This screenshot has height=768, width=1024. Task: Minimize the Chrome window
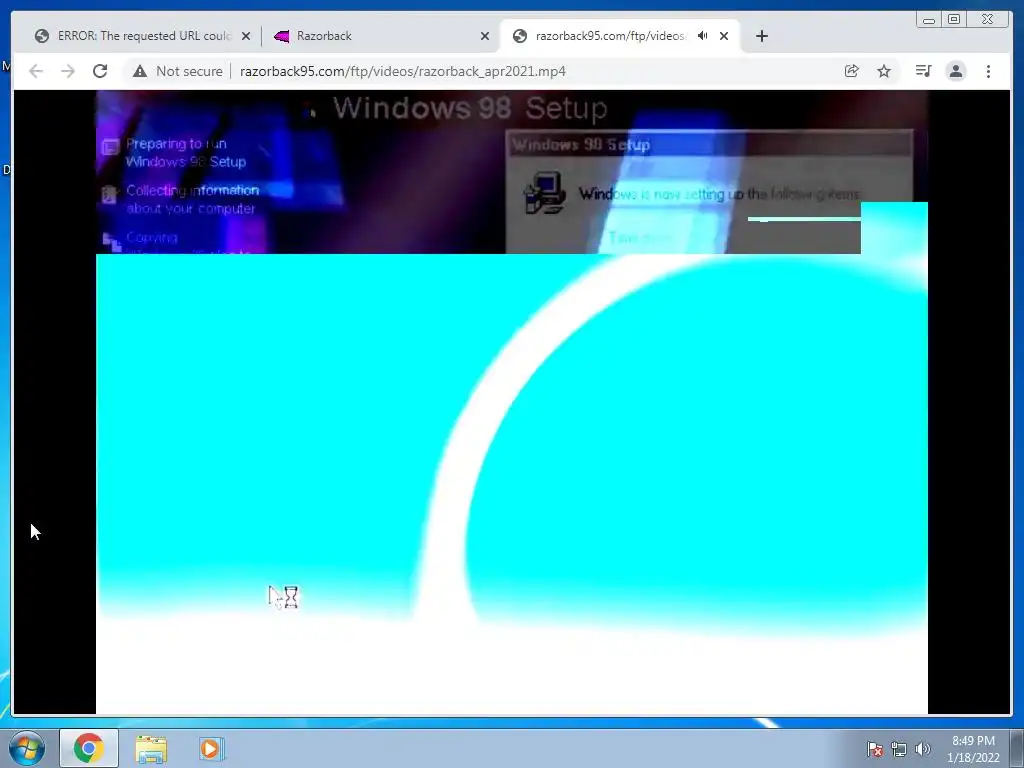pyautogui.click(x=929, y=20)
